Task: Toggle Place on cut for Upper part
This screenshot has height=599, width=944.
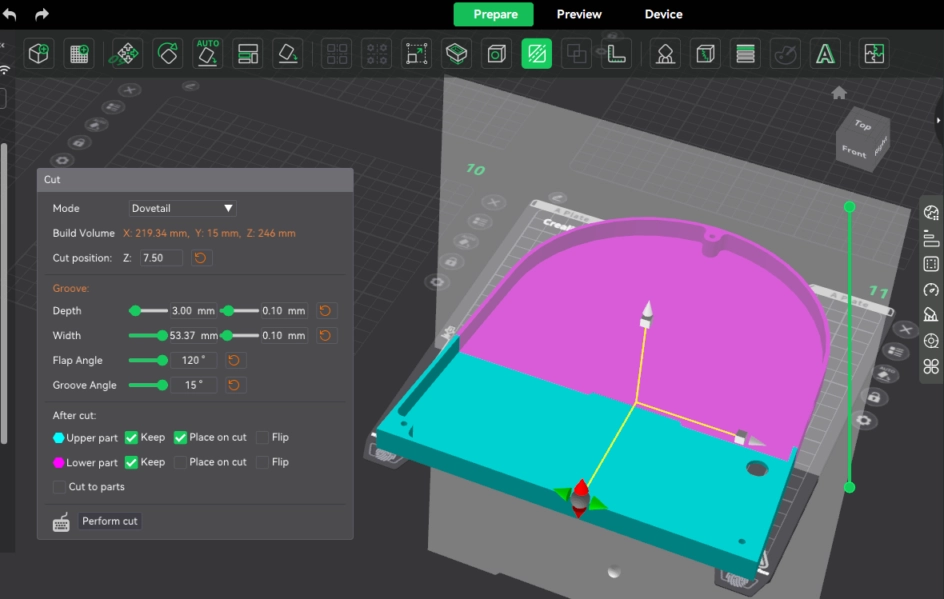Action: (x=180, y=438)
